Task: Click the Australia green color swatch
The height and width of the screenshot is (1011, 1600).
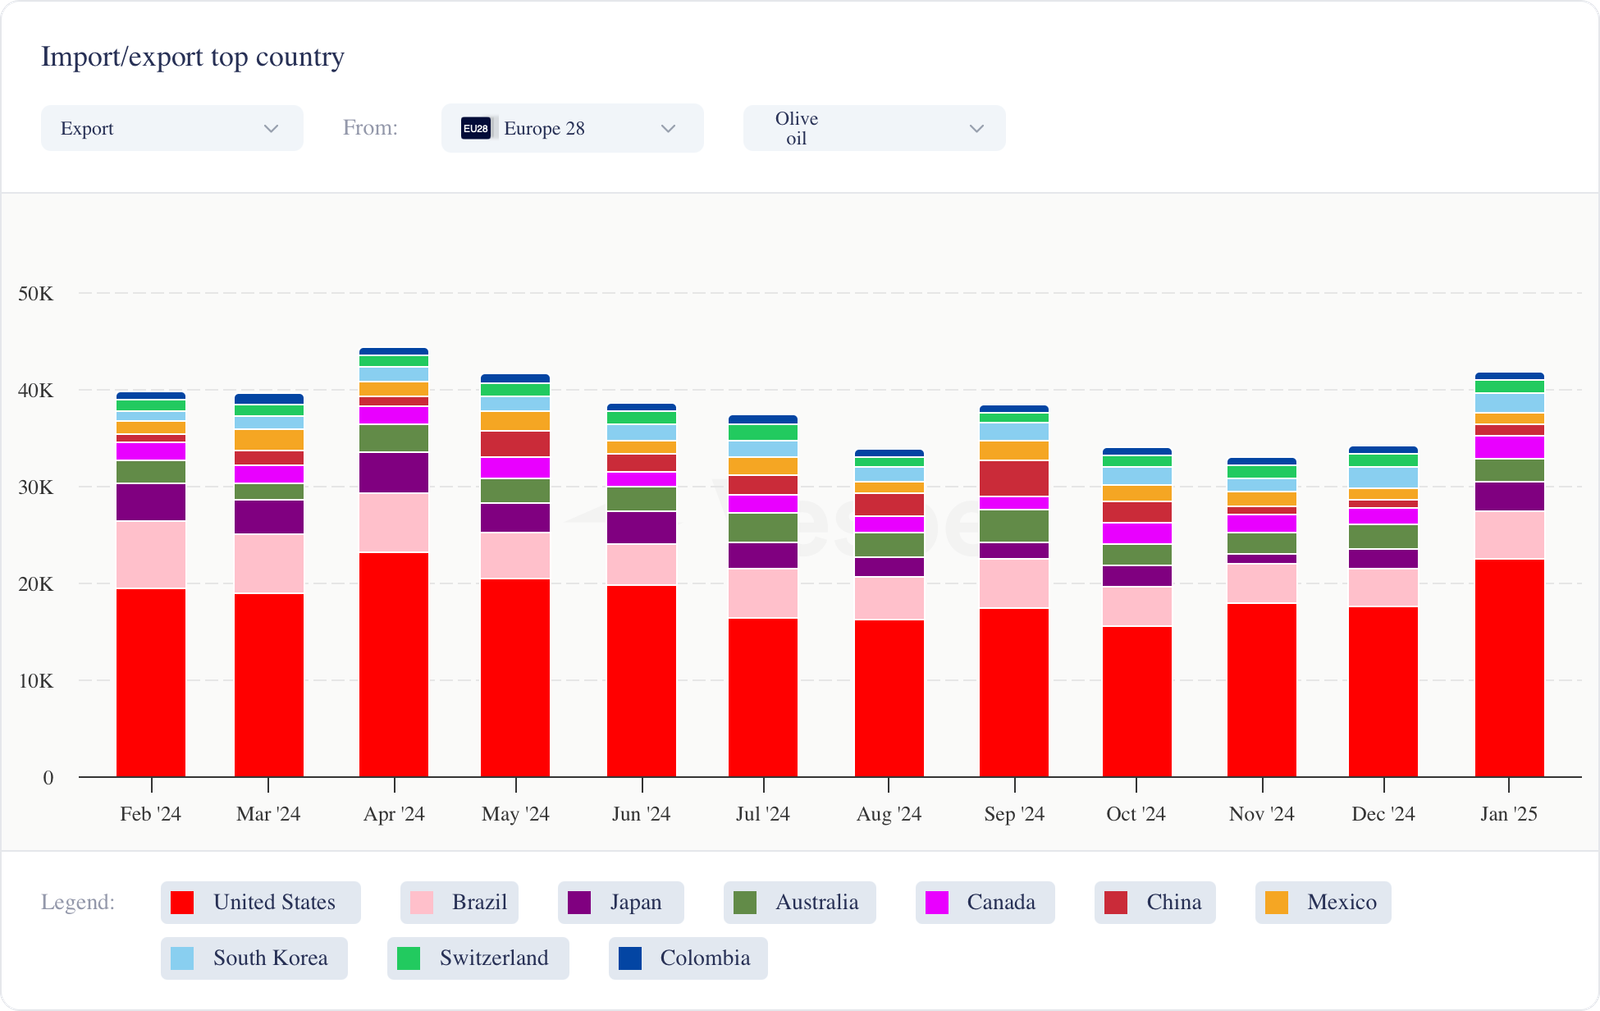Action: tap(745, 902)
